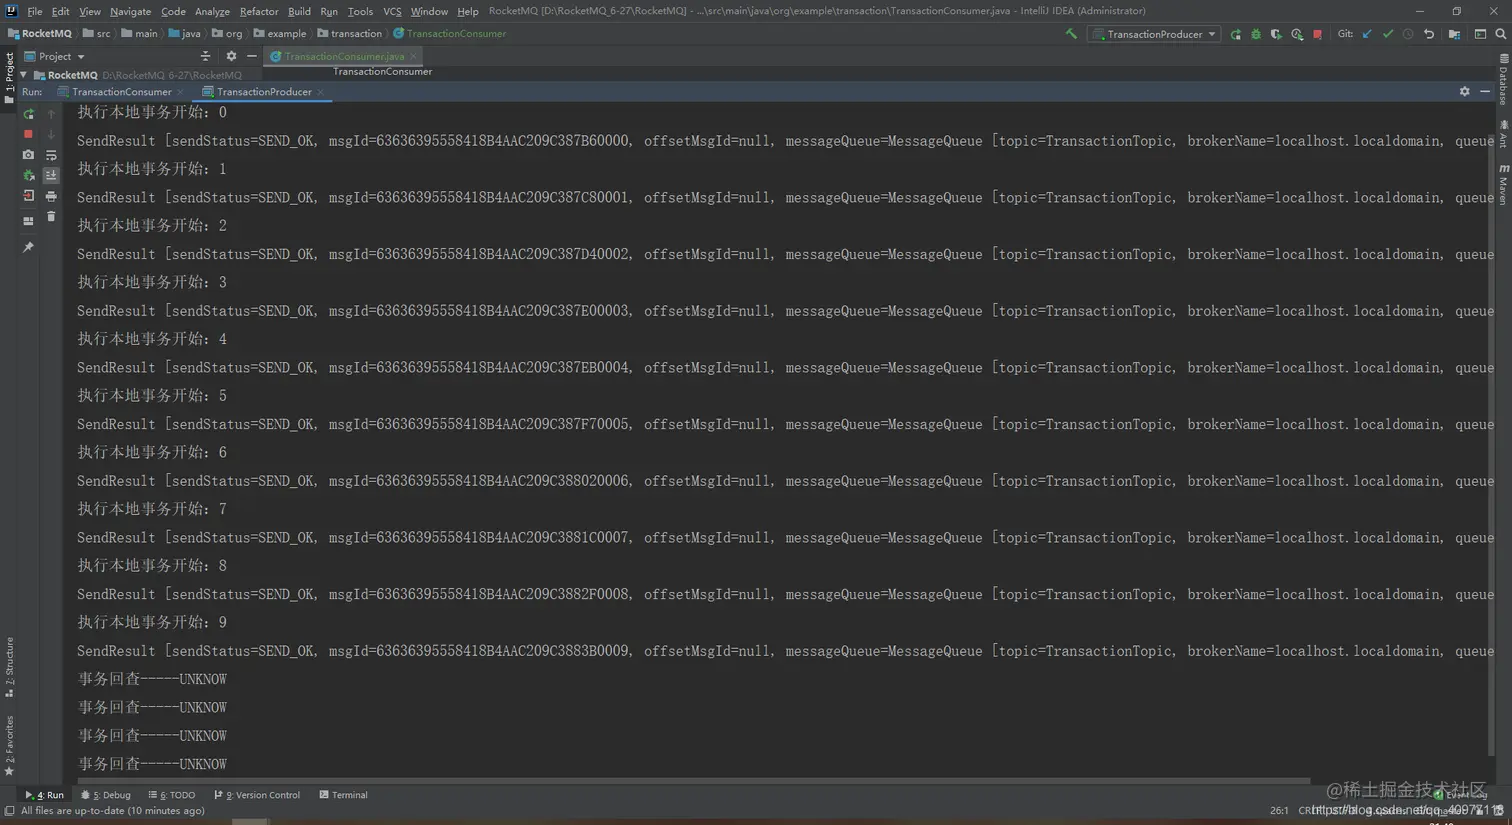Open the Refactor menu

point(259,12)
